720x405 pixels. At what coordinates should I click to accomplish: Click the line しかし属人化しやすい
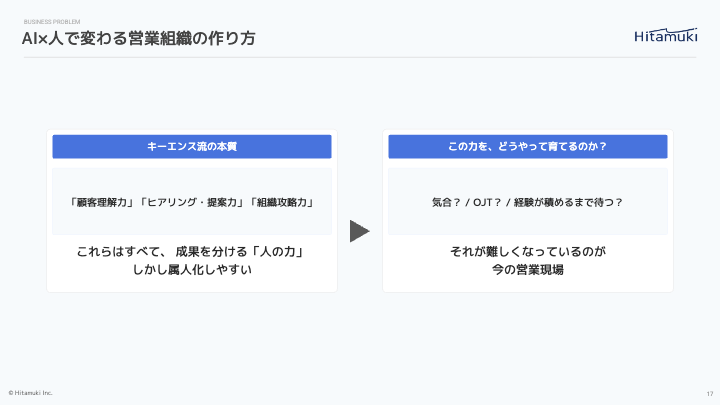(191, 269)
